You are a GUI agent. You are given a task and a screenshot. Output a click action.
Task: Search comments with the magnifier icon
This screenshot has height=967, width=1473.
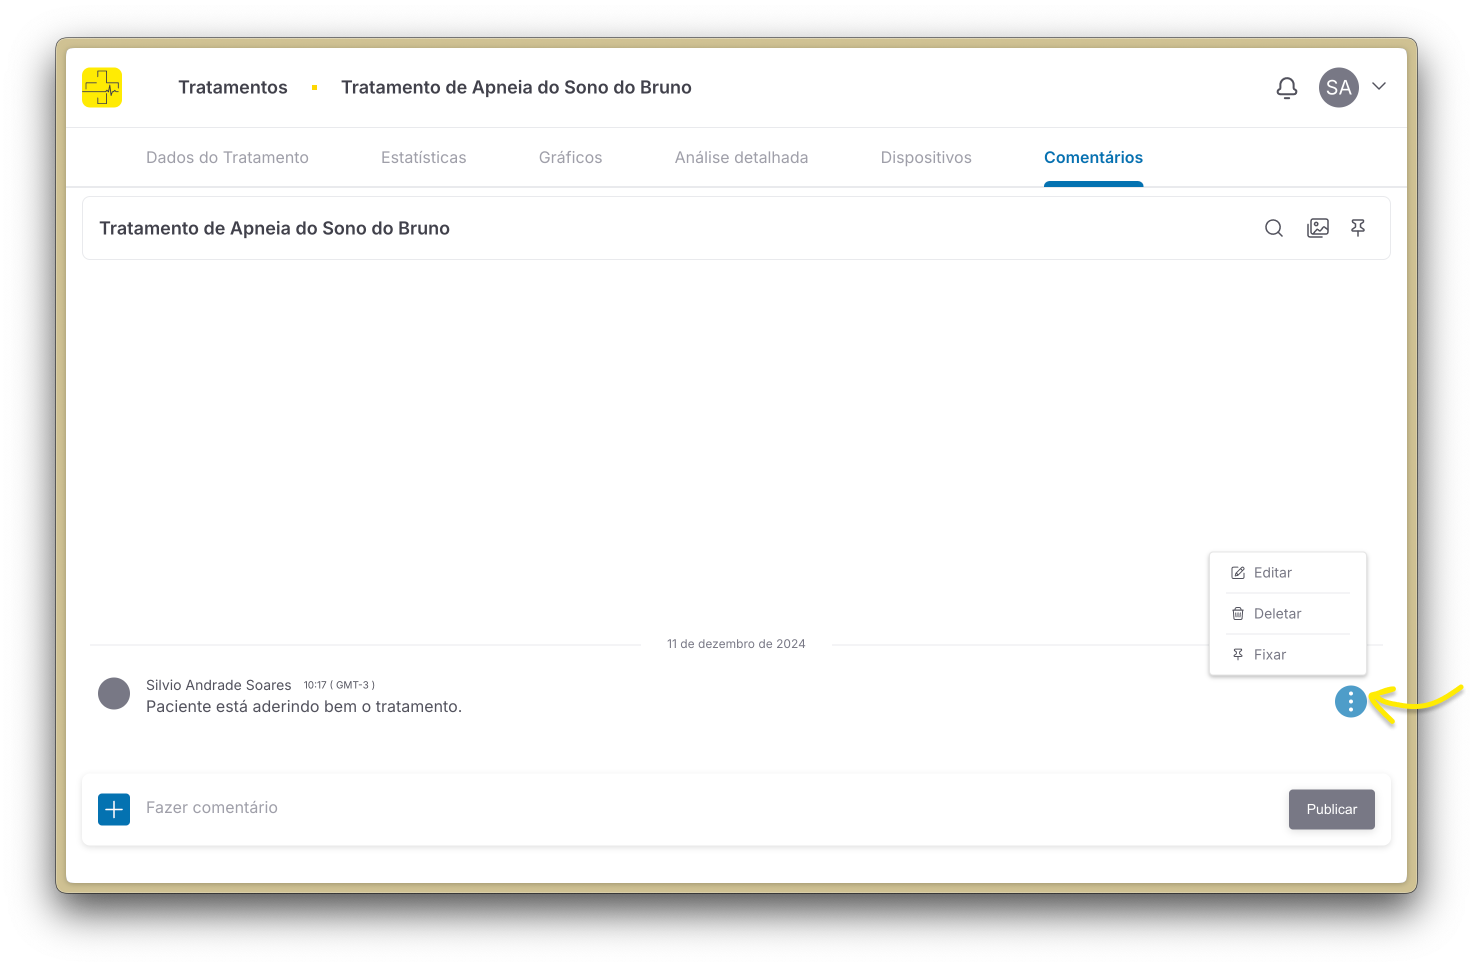(1273, 228)
